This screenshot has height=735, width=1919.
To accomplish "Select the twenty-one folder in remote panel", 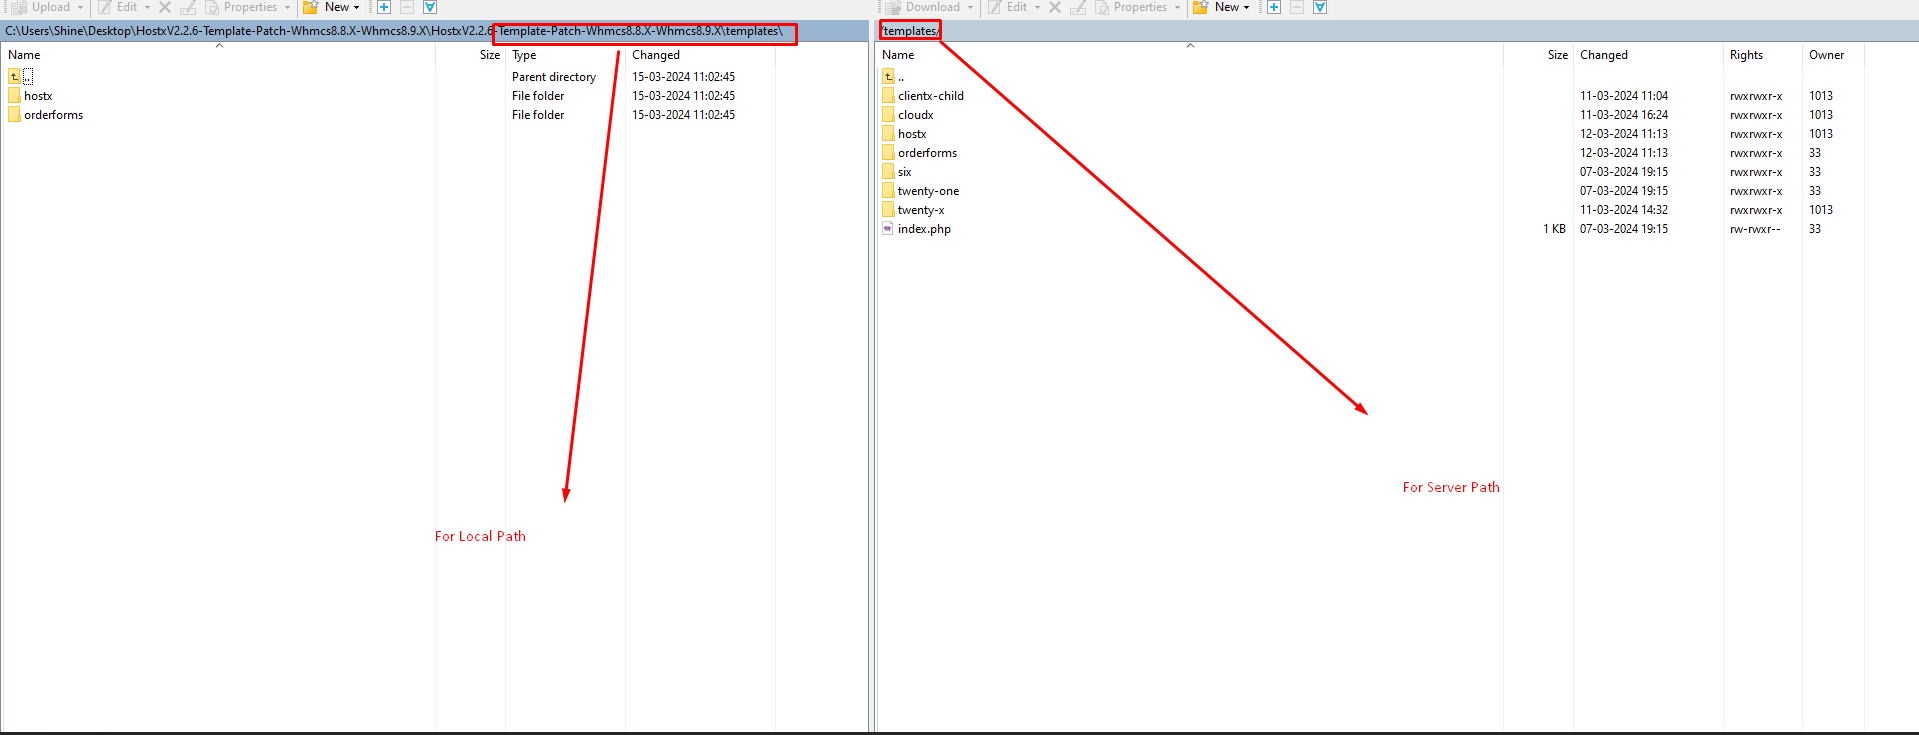I will click(x=928, y=191).
